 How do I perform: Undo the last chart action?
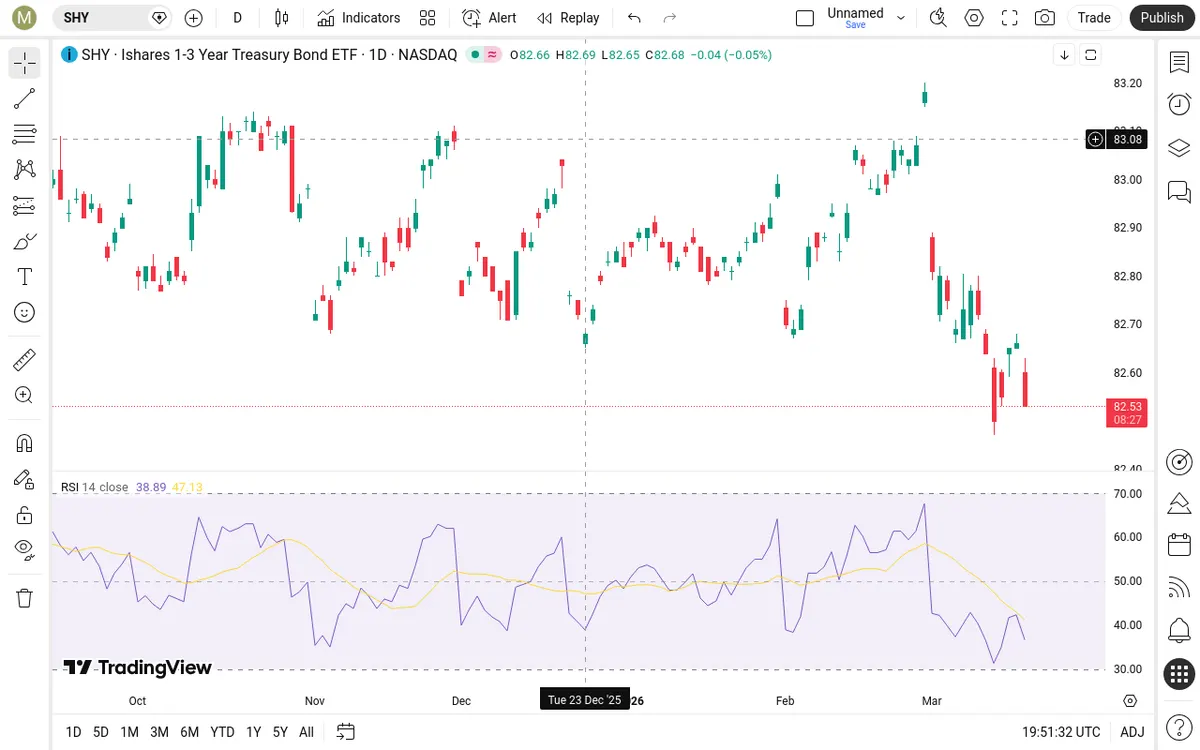[x=634, y=17]
